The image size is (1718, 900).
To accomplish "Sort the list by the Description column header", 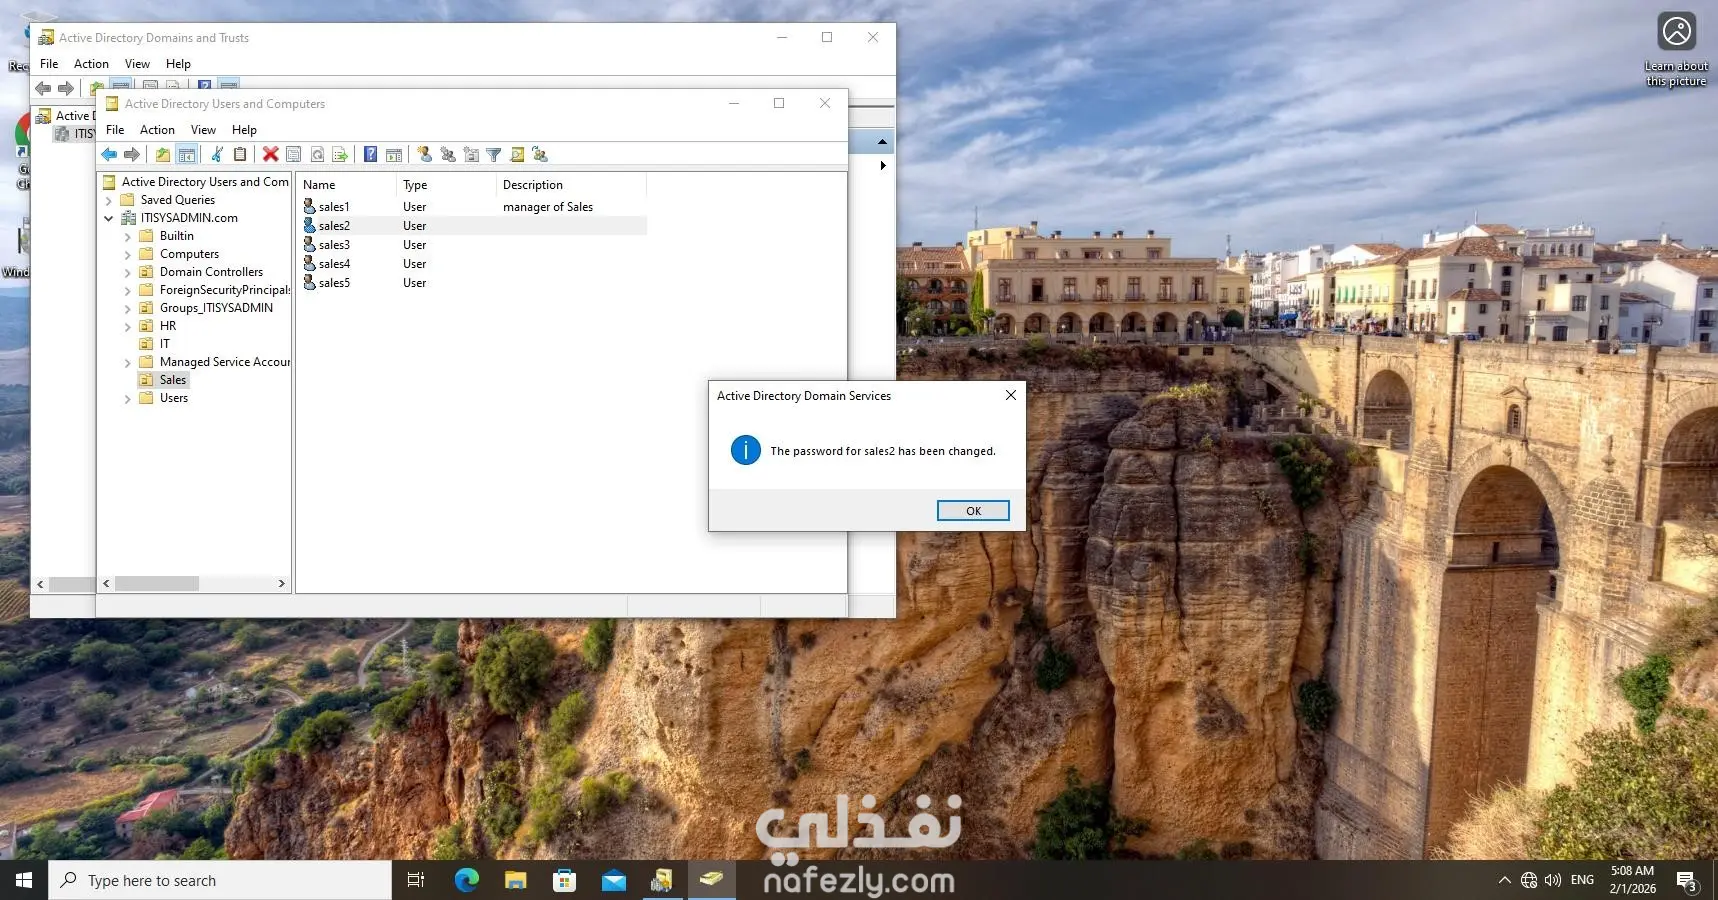I will (571, 185).
